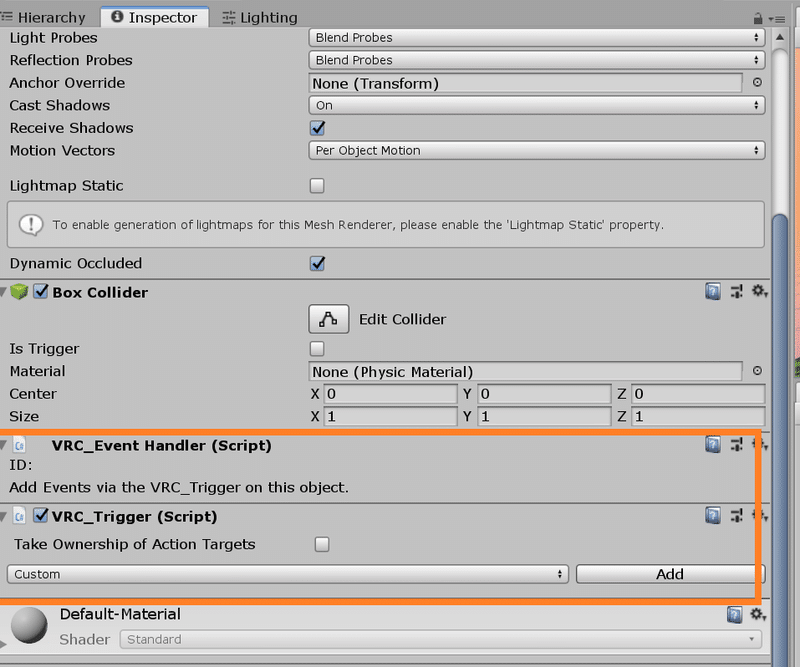Enable Lightmap Static checkbox
800x667 pixels.
tap(317, 185)
